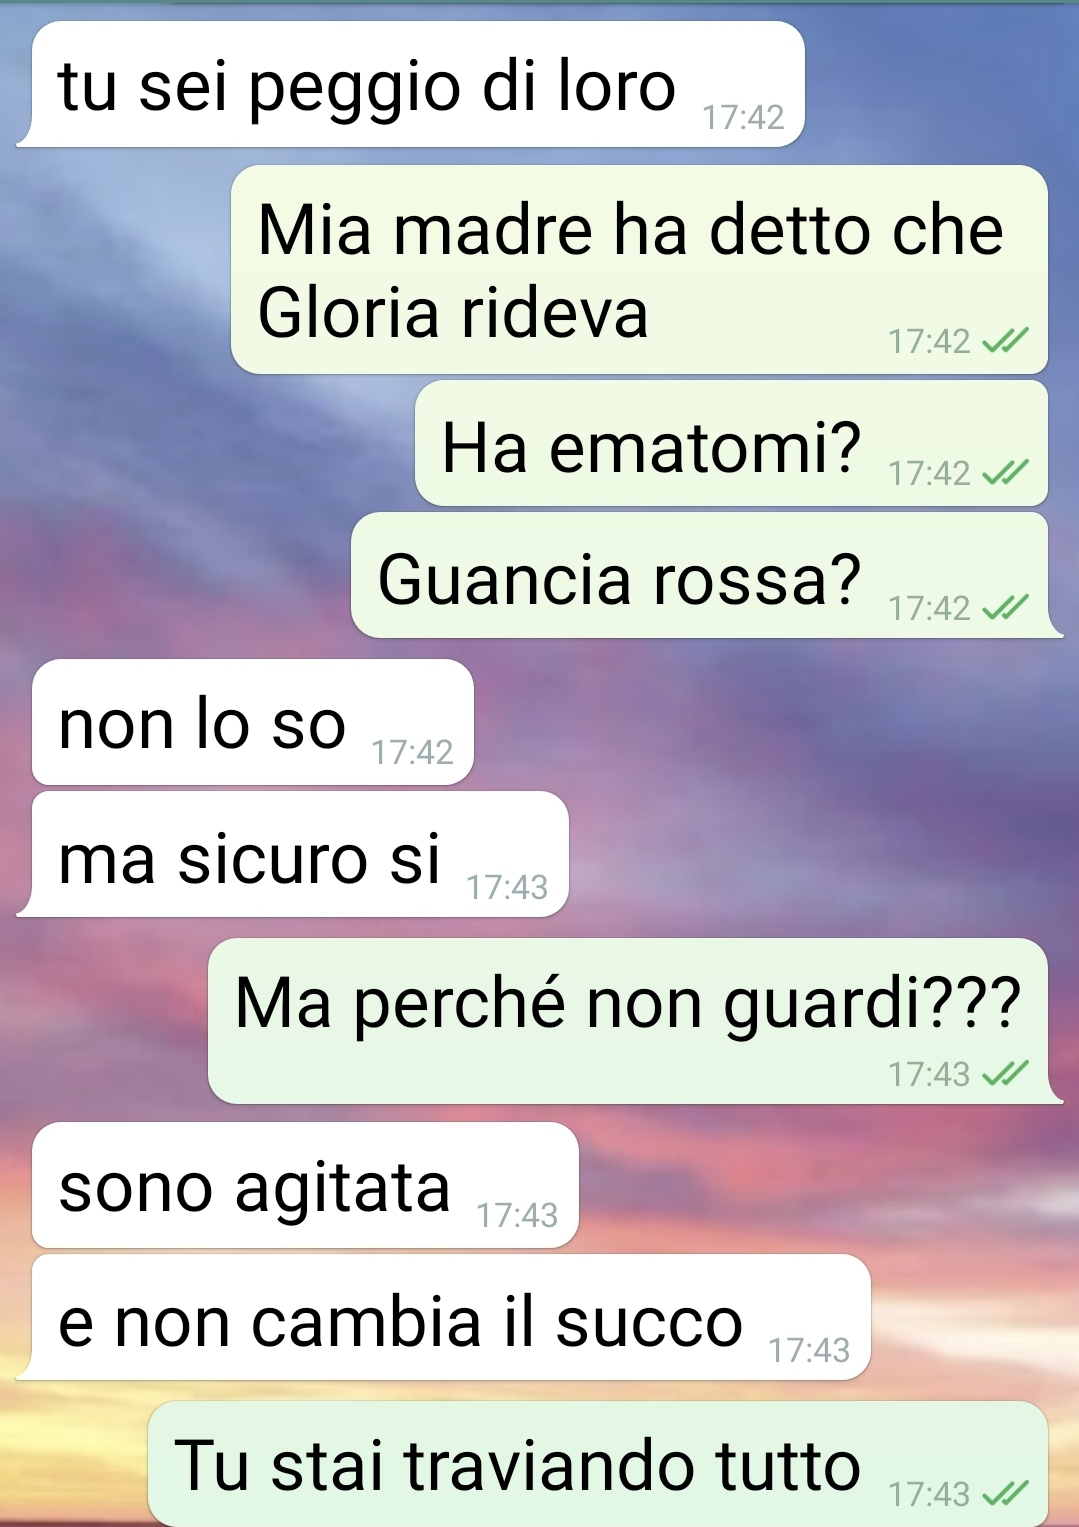Tap read-receipt ticks beside "Guancia rossa?"
Image resolution: width=1079 pixels, height=1527 pixels.
tap(1005, 608)
